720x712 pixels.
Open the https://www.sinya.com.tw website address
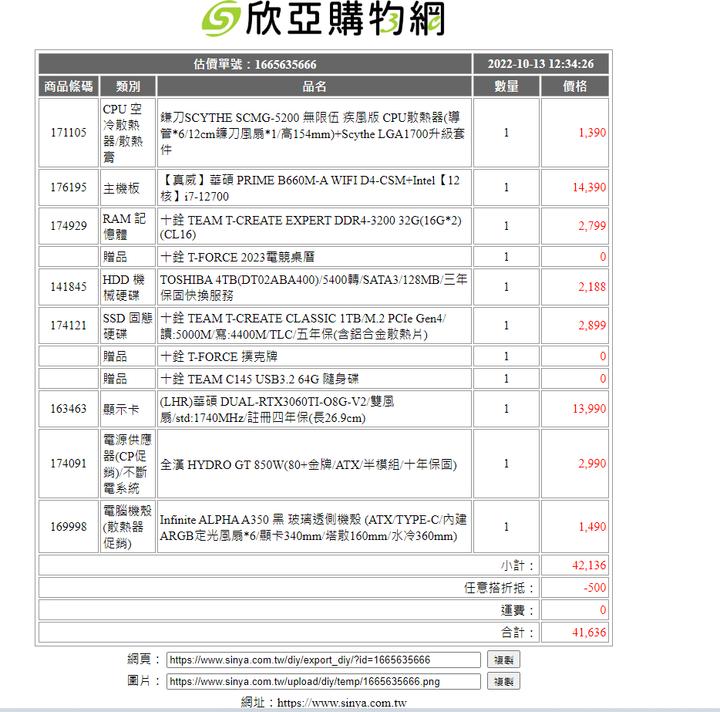click(x=342, y=703)
